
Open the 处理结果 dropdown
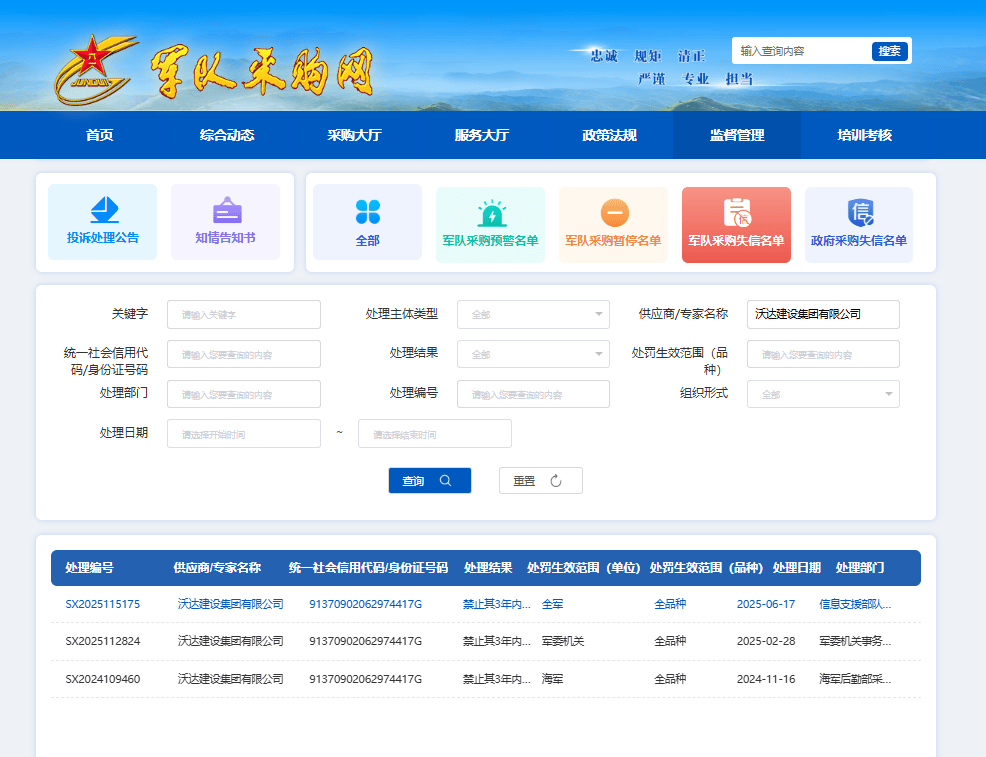pyautogui.click(x=533, y=354)
